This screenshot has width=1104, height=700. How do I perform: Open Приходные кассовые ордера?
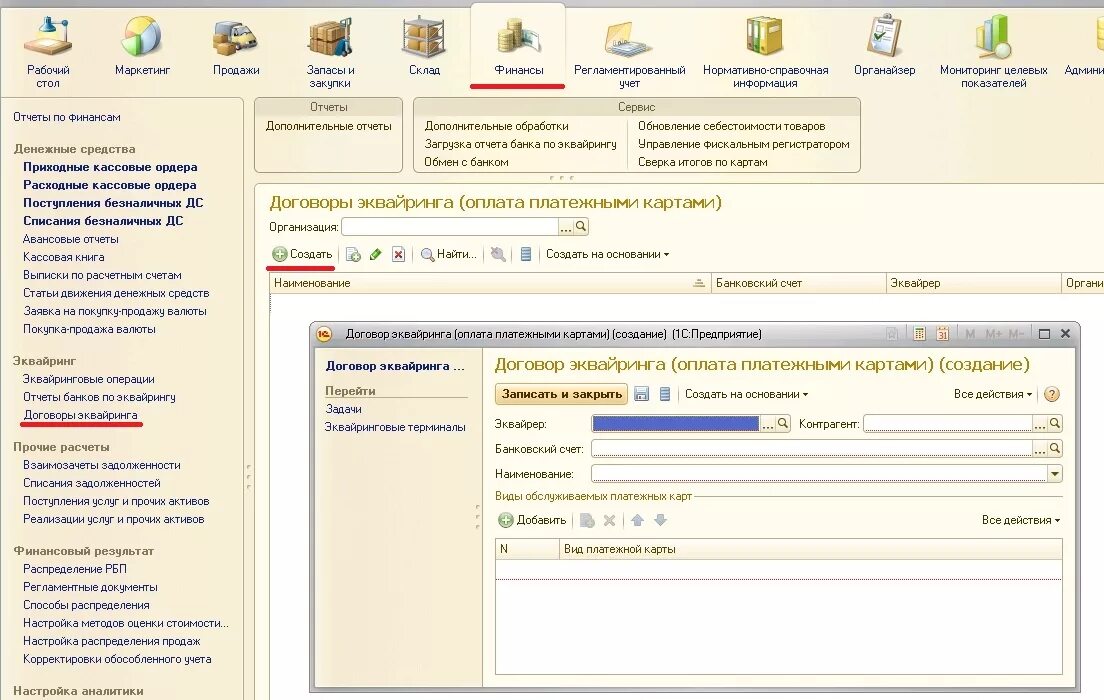110,168
